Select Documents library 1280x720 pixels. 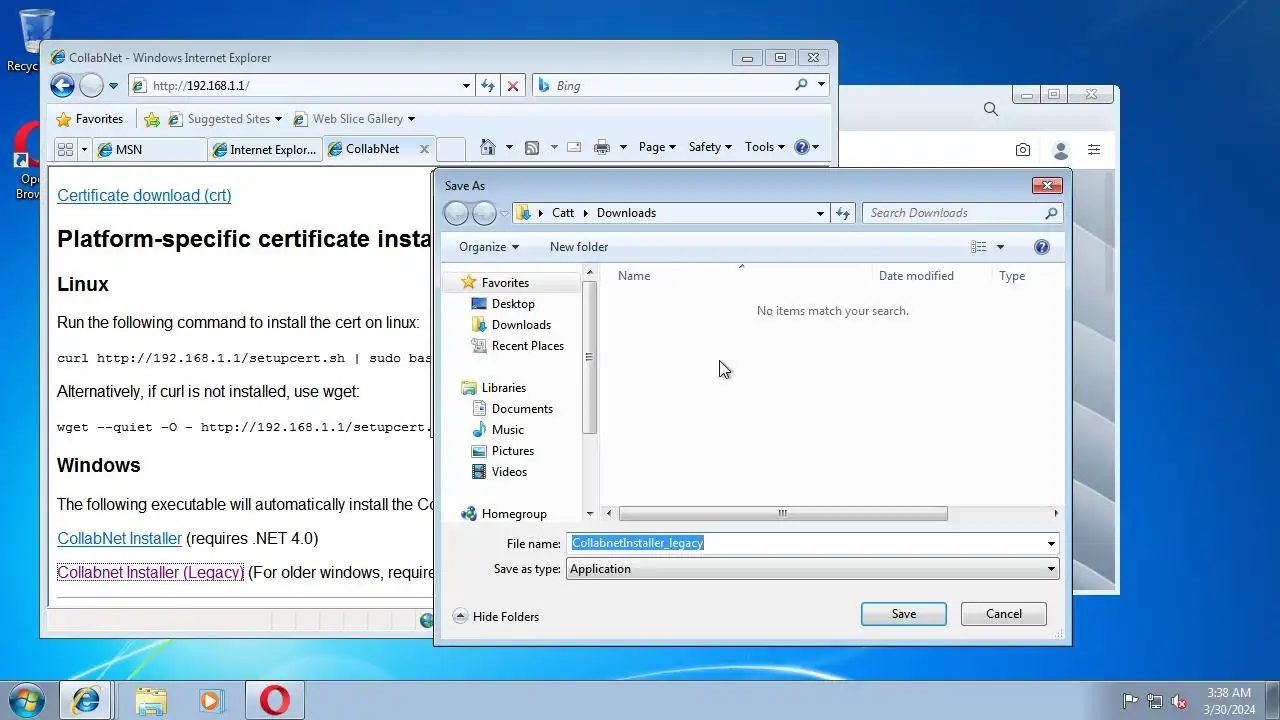522,409
